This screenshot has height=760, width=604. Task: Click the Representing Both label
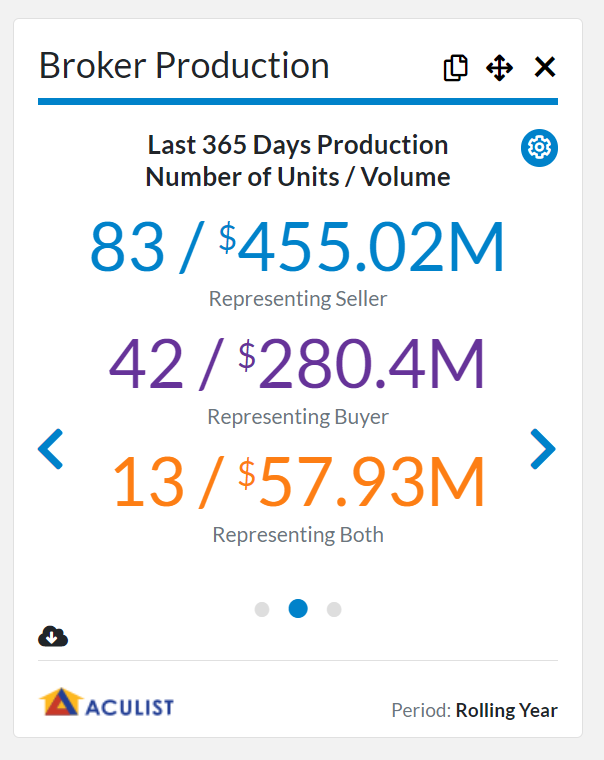pyautogui.click(x=298, y=535)
